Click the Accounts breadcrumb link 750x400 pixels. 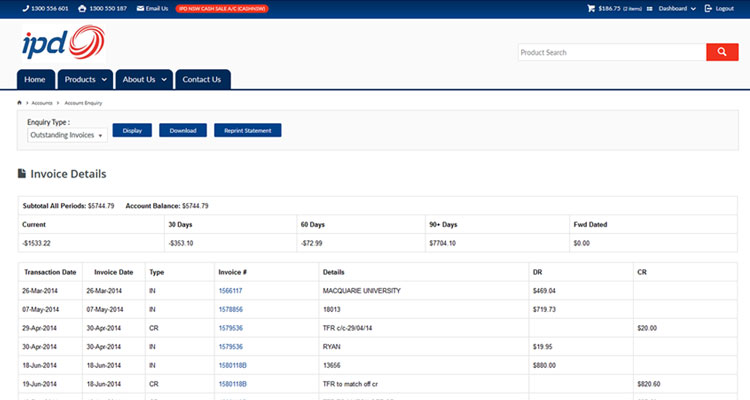click(x=42, y=103)
